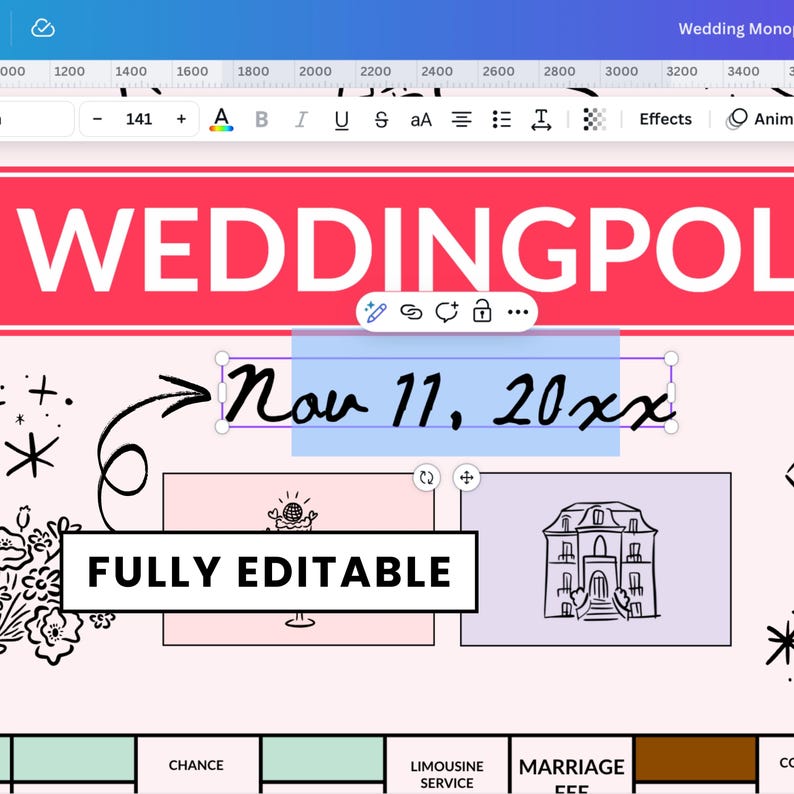This screenshot has height=794, width=794.
Task: Open the text spacing options
Action: pyautogui.click(x=541, y=120)
